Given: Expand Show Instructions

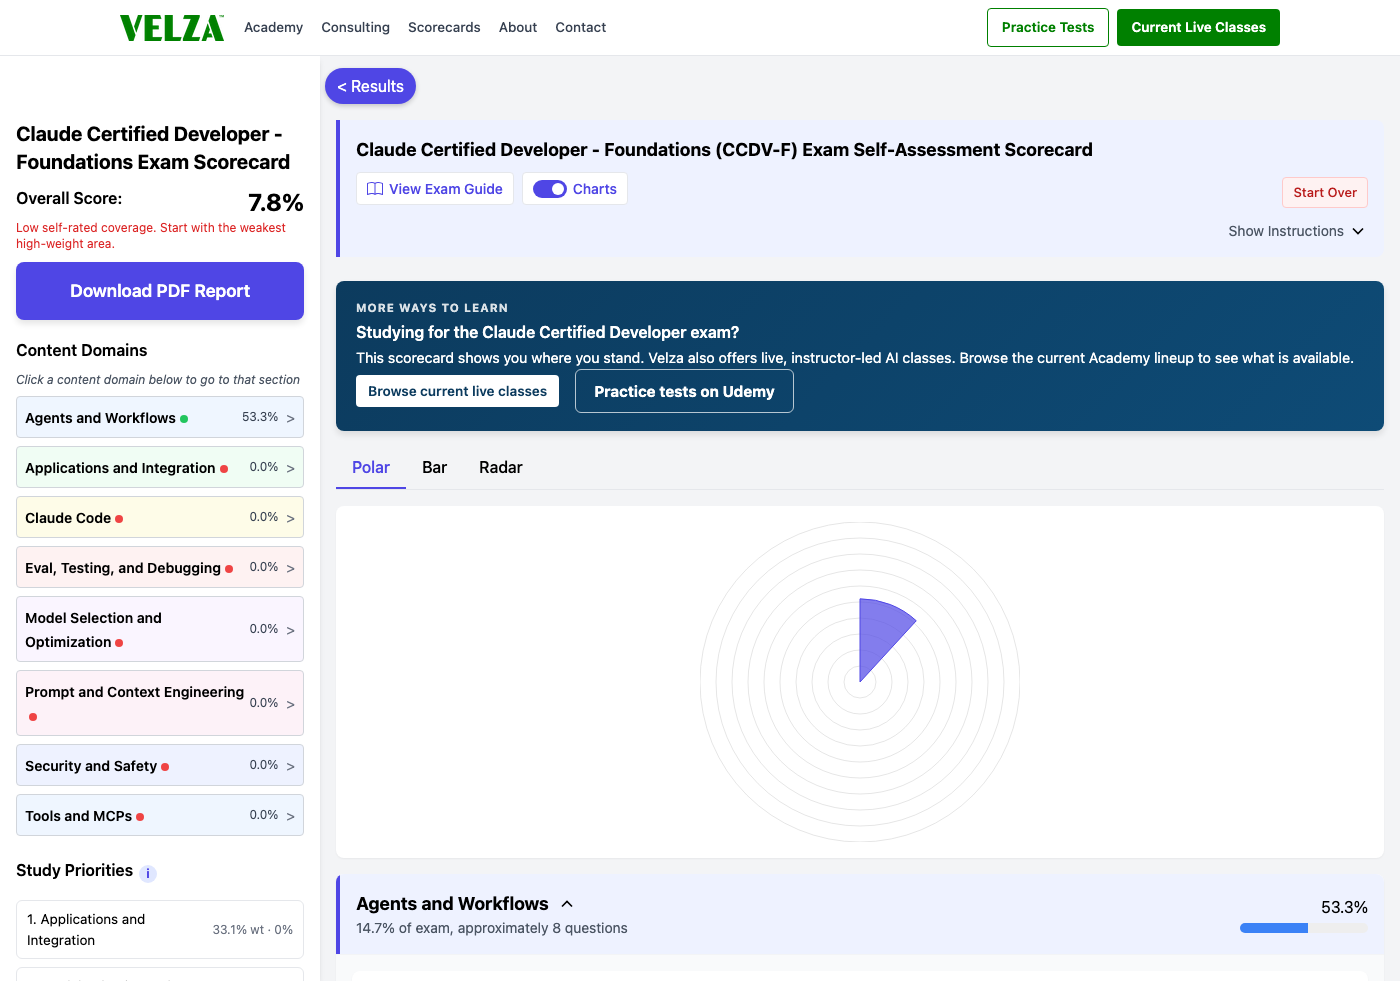Looking at the screenshot, I should 1296,231.
